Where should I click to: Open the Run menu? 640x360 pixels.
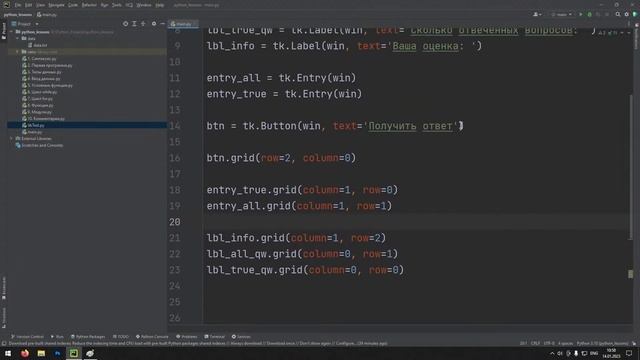104,5
